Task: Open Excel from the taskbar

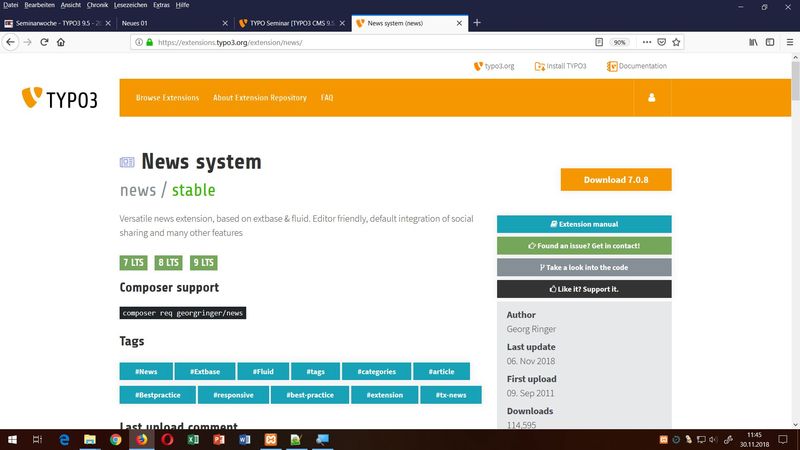Action: point(193,439)
